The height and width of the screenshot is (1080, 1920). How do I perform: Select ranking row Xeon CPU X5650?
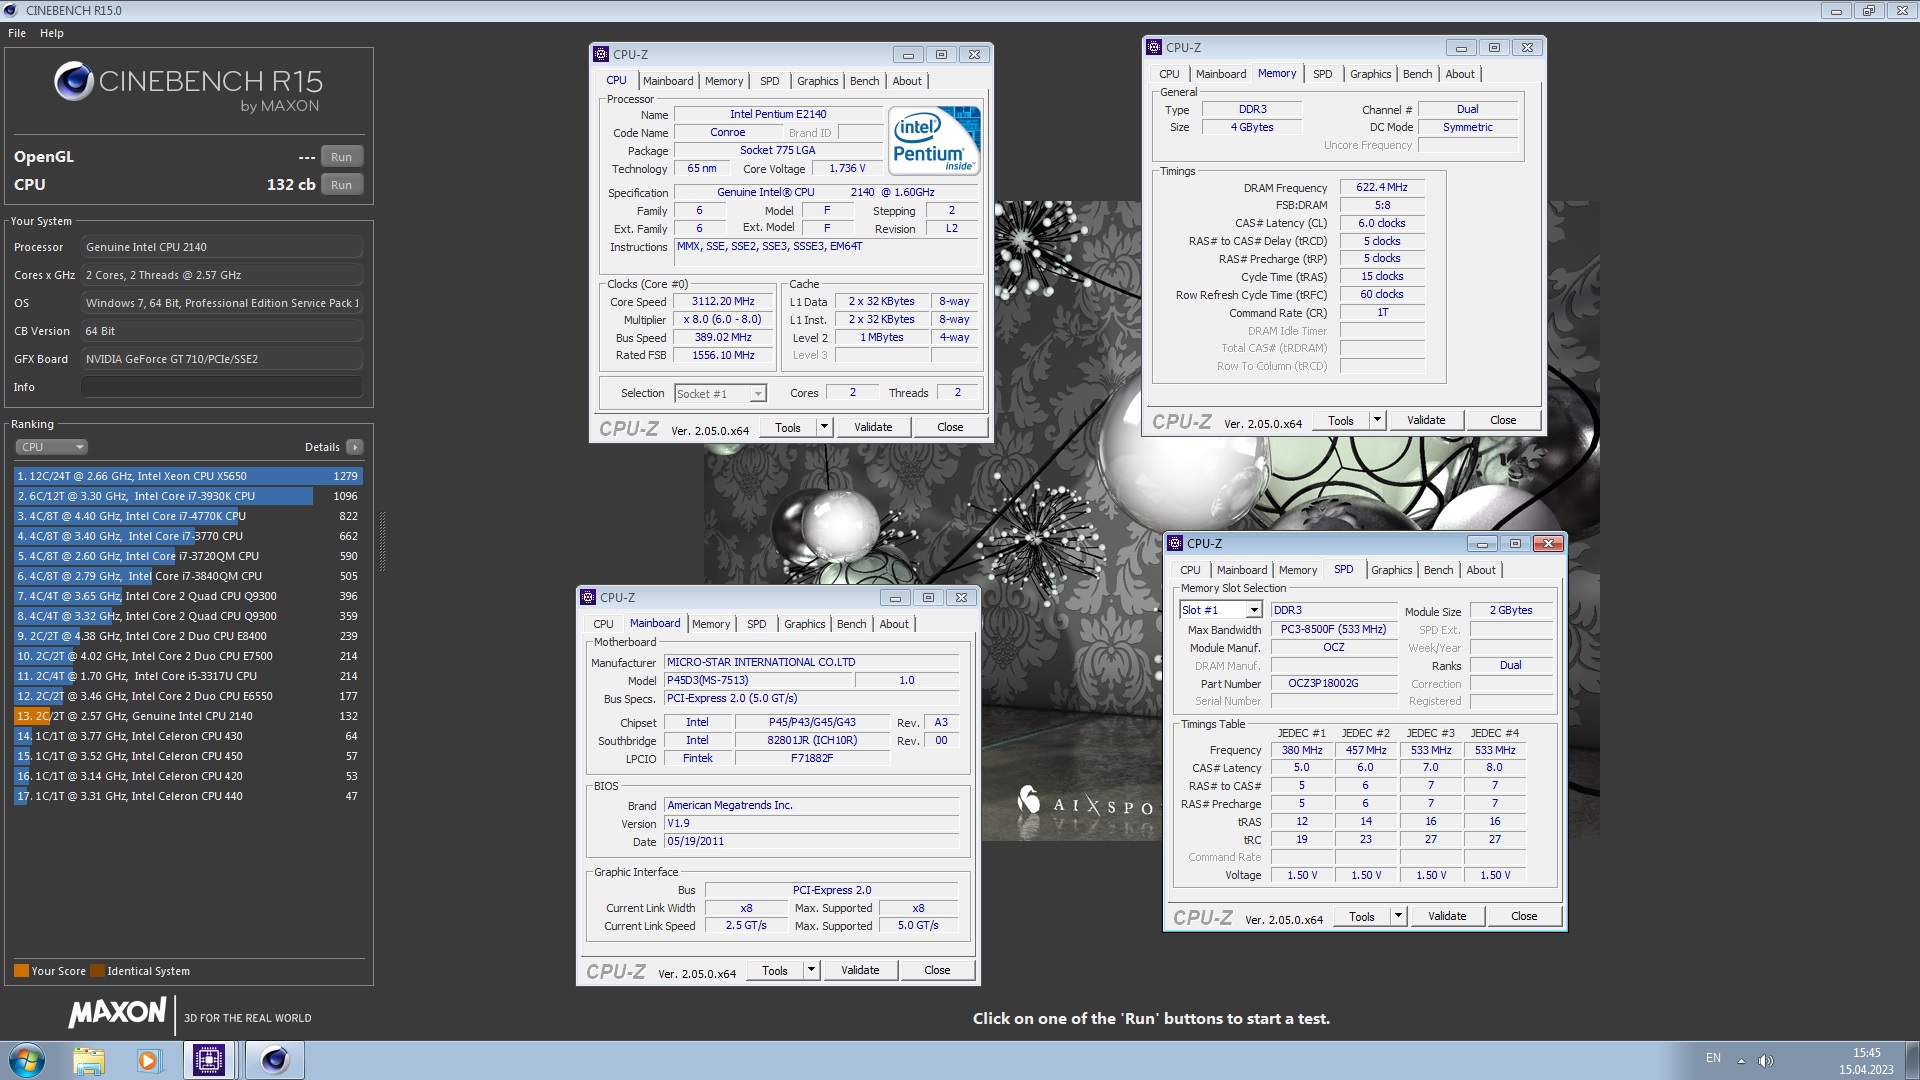coord(188,476)
